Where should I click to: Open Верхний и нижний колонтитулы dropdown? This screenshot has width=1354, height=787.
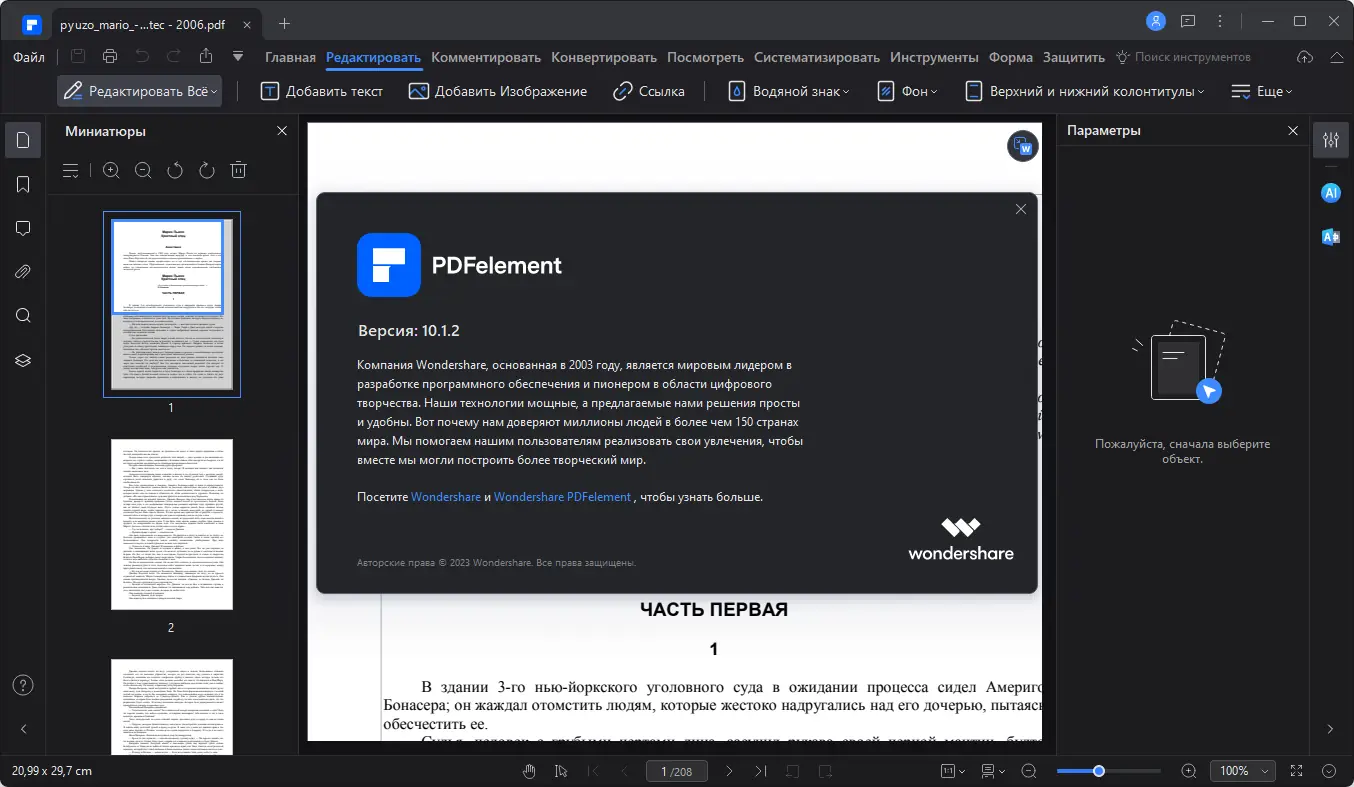coord(1085,91)
